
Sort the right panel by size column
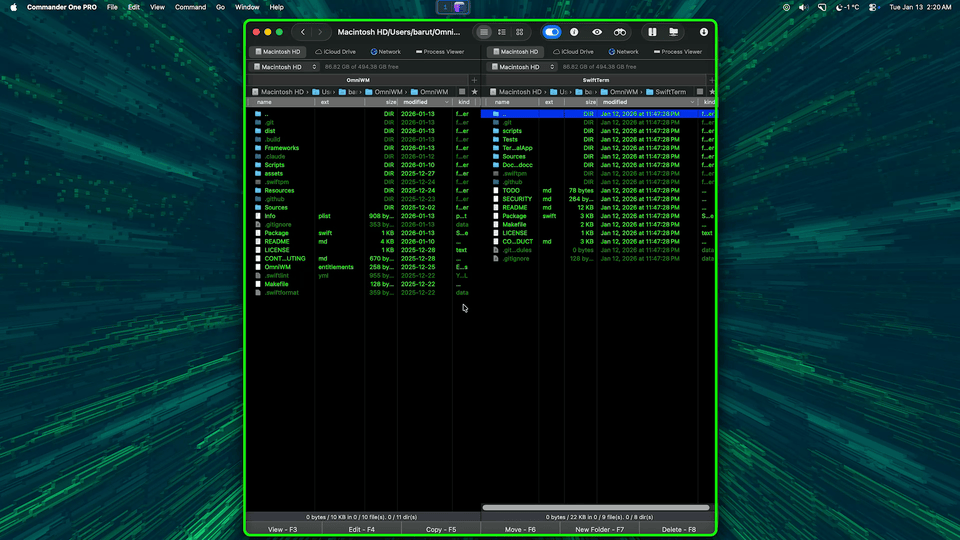[580, 102]
